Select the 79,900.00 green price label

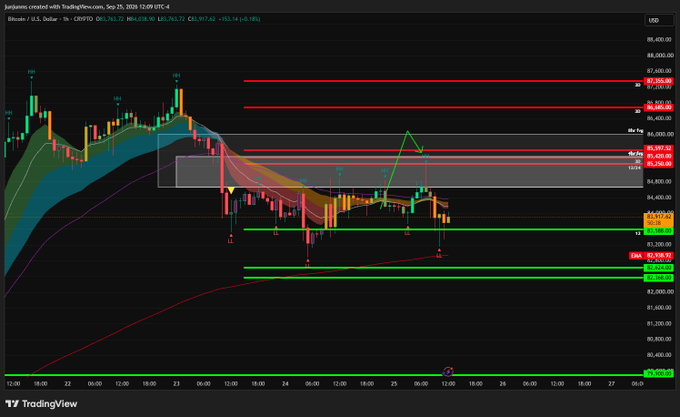pyautogui.click(x=659, y=374)
